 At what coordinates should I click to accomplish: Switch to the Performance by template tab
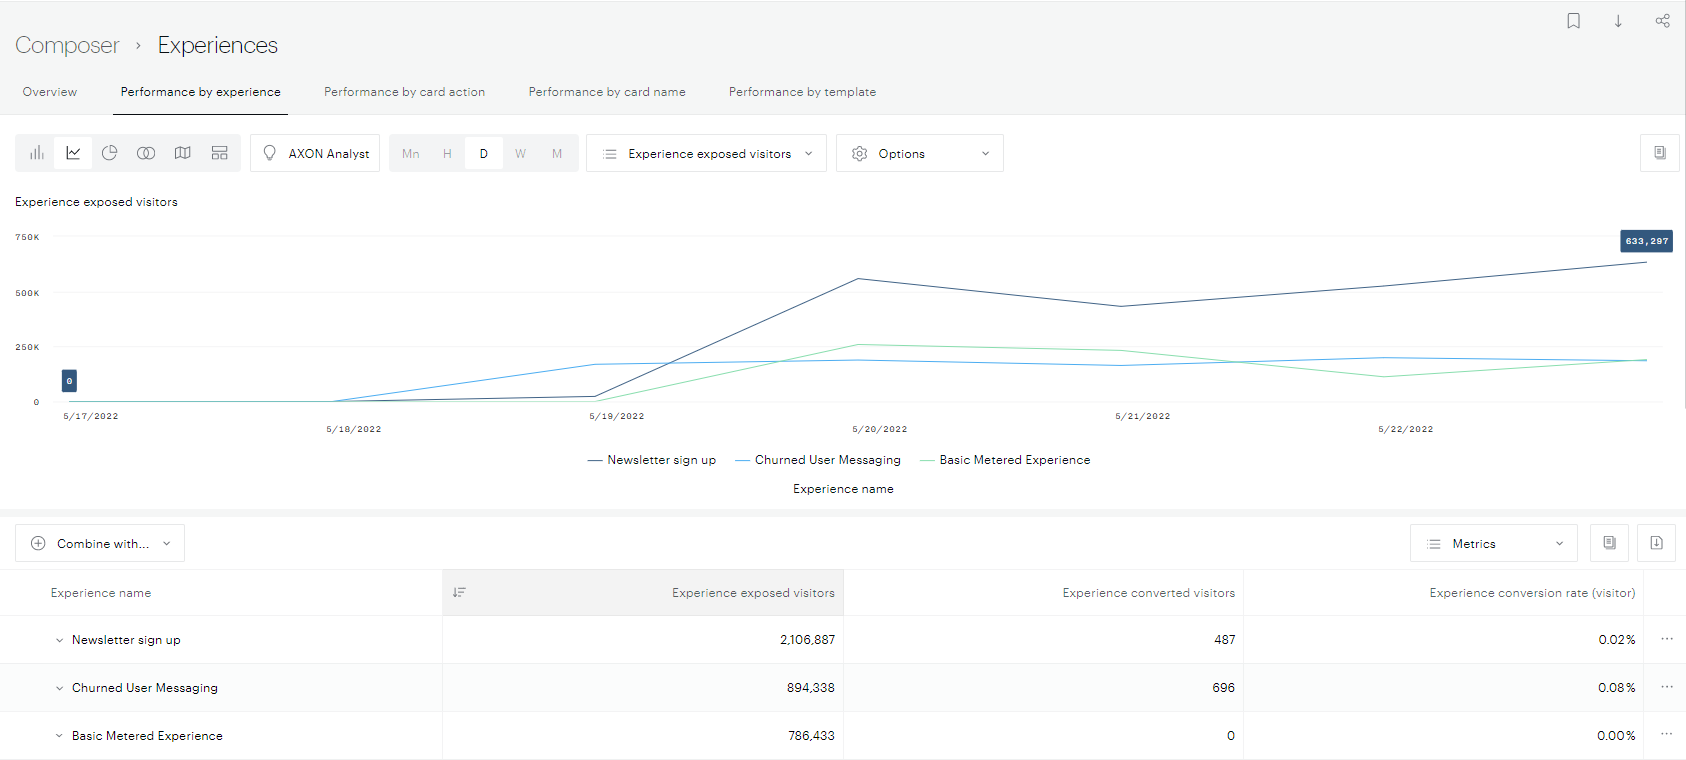(802, 92)
